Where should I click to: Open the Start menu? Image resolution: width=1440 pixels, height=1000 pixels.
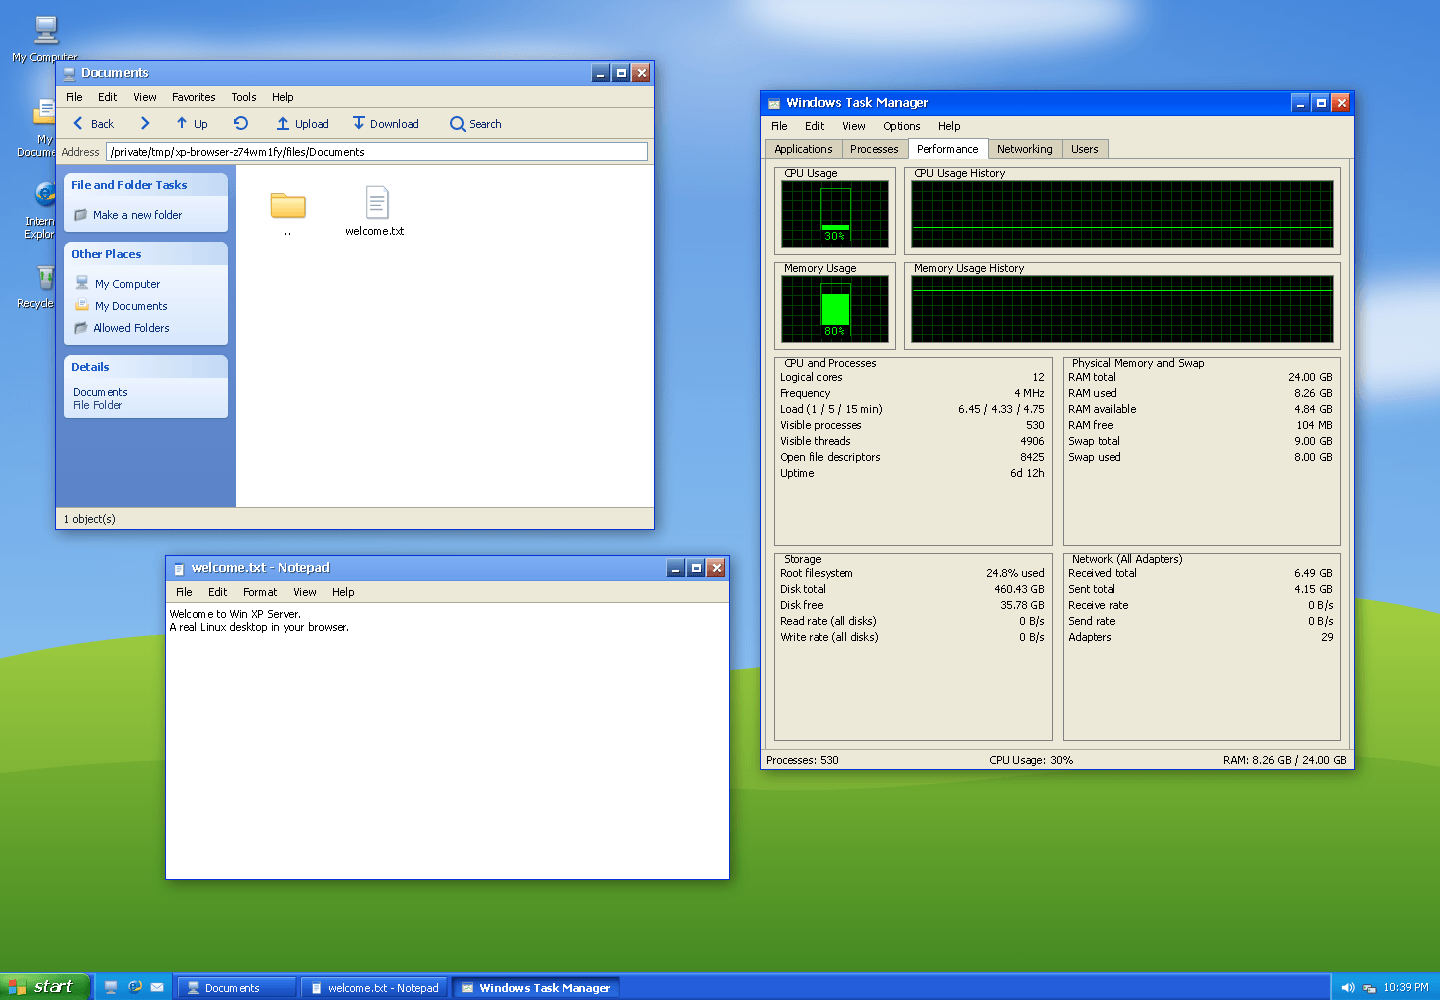[45, 987]
